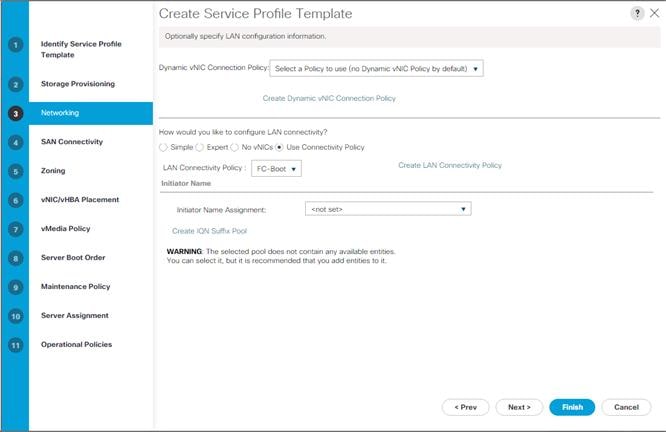Click step 11 circle icon for Operational Policies
Screen dimensions: 666x432
click(x=16, y=345)
